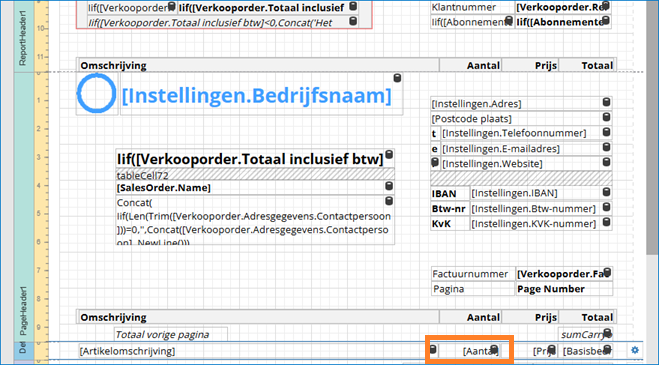Click the database icon on [Basisbed detail field

[607, 349]
